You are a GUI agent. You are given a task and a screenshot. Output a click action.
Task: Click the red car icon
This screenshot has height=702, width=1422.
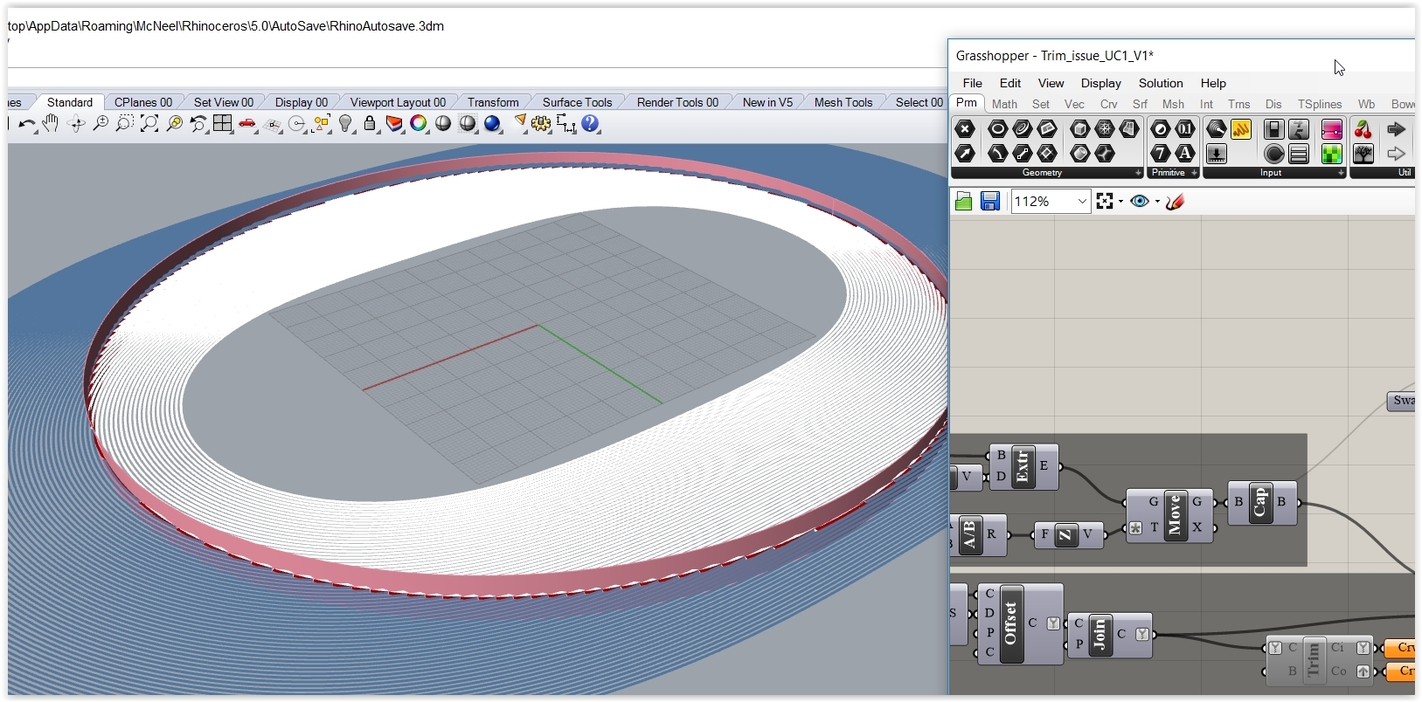click(247, 124)
